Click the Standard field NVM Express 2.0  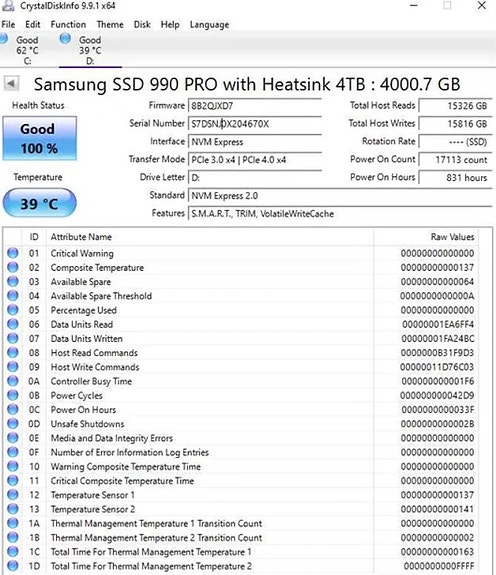(x=340, y=195)
